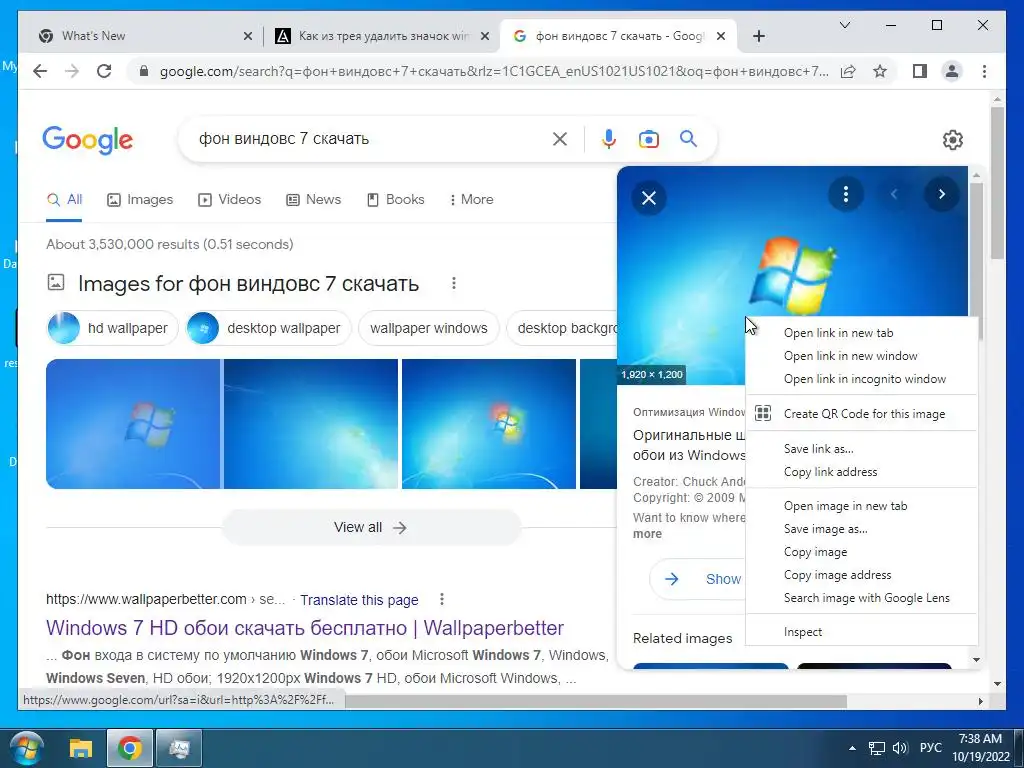Click the padlock site info icon

pos(144,71)
